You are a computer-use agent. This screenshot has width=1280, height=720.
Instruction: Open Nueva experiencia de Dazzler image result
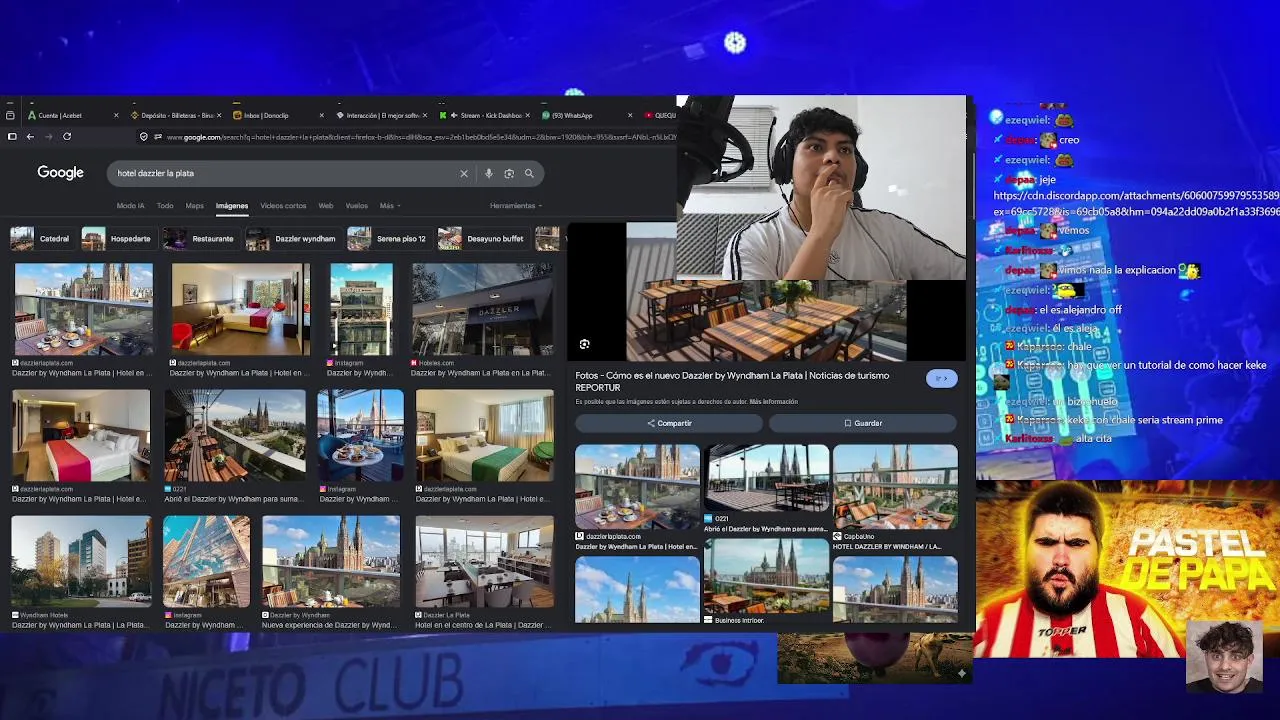(x=331, y=561)
